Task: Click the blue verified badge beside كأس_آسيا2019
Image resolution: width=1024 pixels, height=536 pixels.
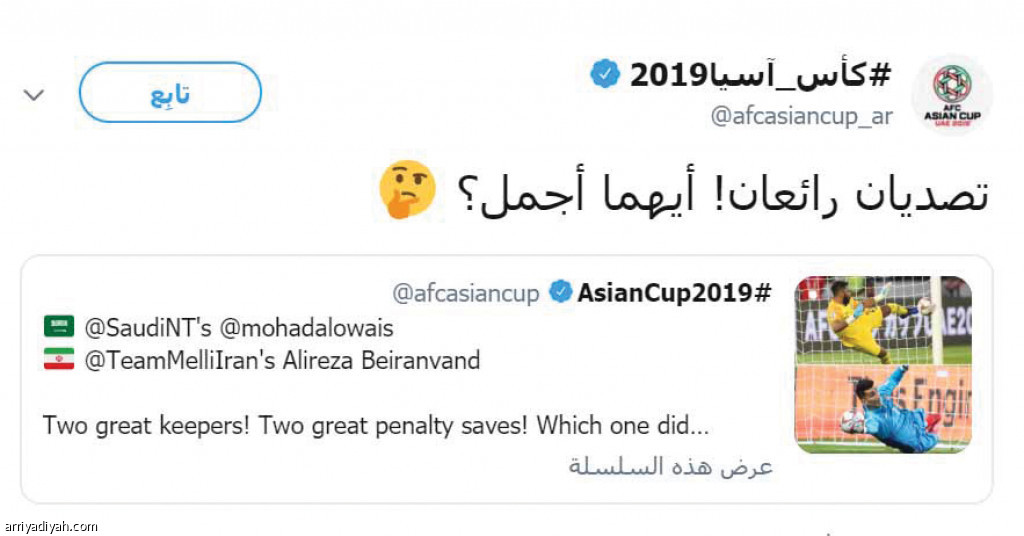Action: (x=605, y=74)
